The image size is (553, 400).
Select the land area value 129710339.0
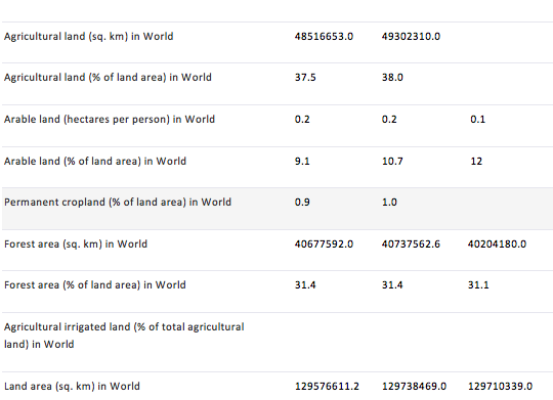(500, 386)
